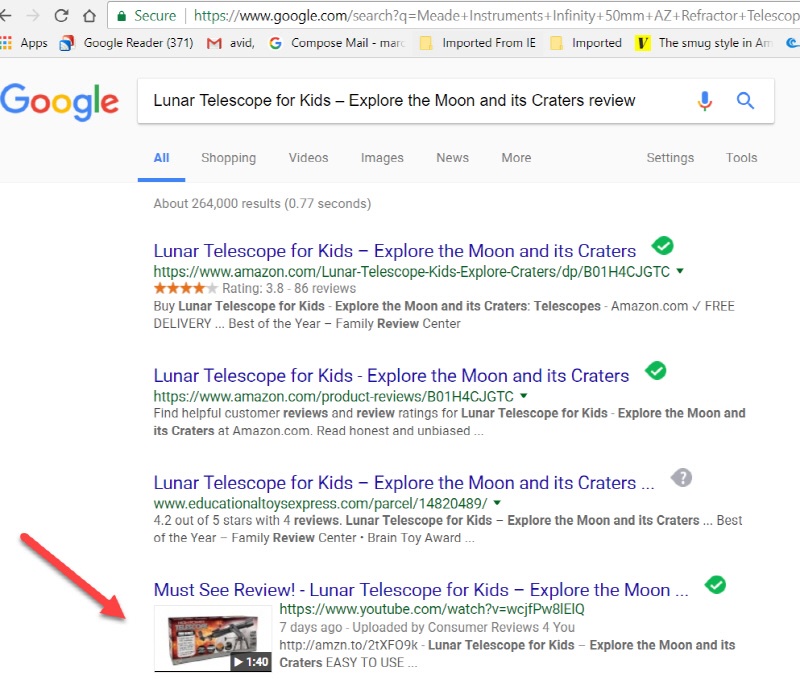Expand the dropdown arrow after educationaltoysexpress URL
The image size is (800, 695).
click(497, 503)
